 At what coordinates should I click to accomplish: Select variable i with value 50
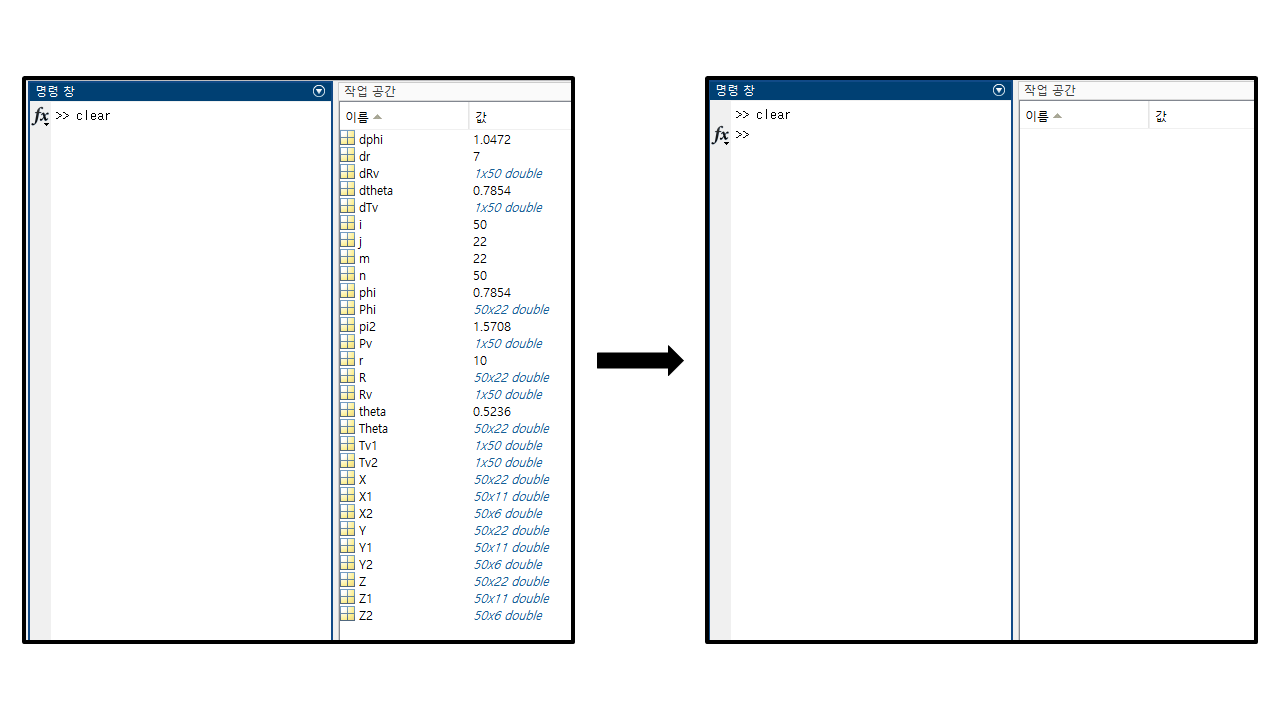tap(361, 224)
